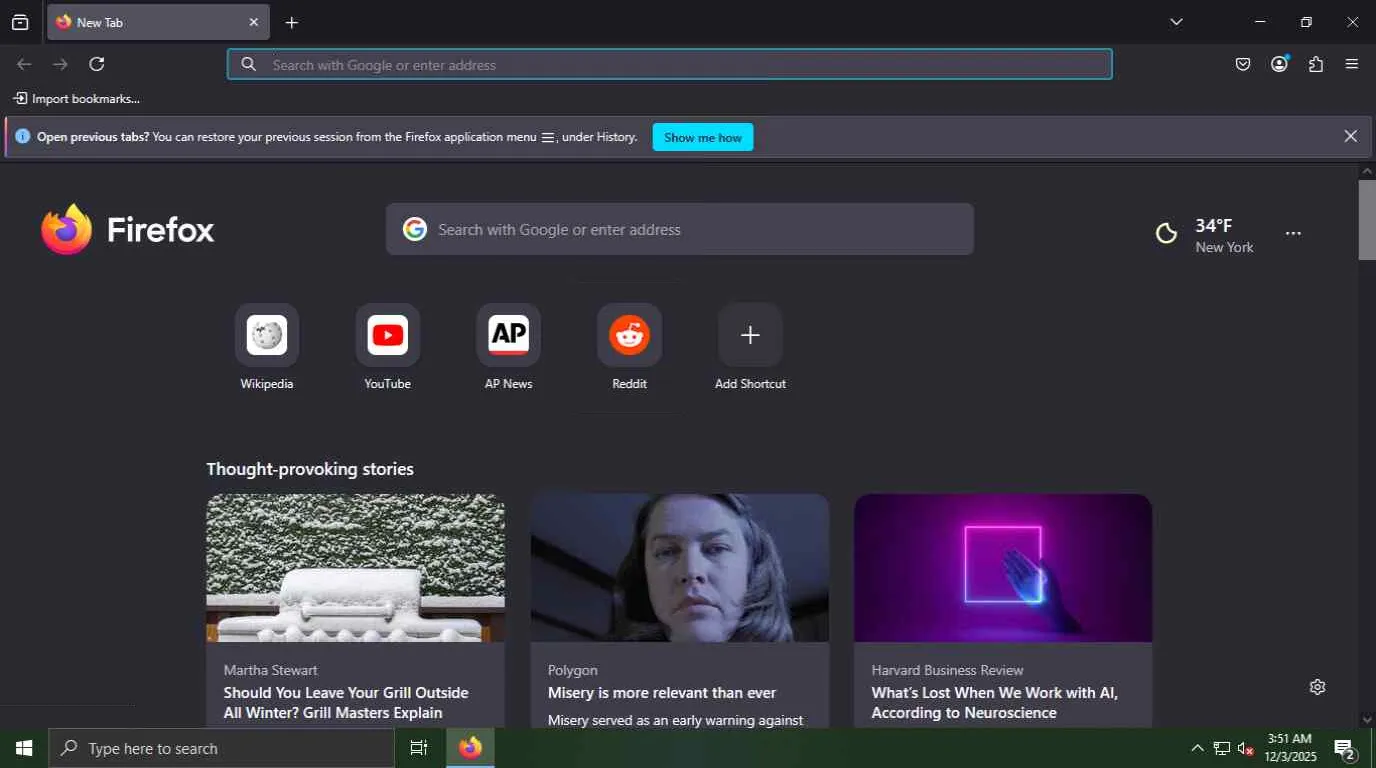The height and width of the screenshot is (768, 1376).
Task: Open the Polygon Misery story thumbnail
Action: pyautogui.click(x=679, y=568)
